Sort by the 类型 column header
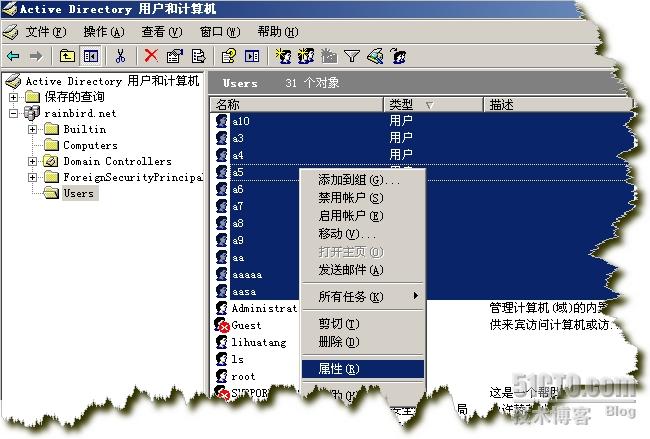Viewport: 650px width, 439px height. click(x=433, y=104)
